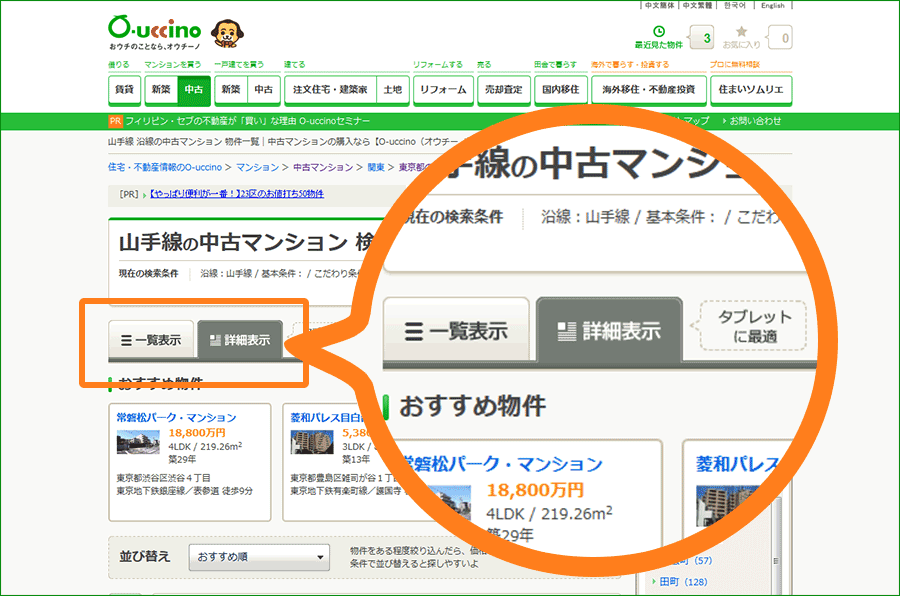Open the recently viewed counter showing 3
The image size is (900, 596).
(707, 39)
